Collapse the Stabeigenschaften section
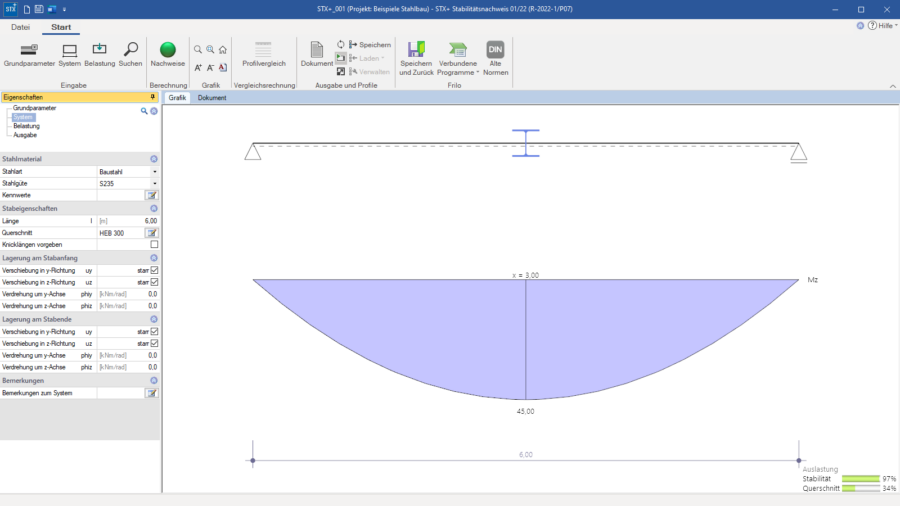 154,208
